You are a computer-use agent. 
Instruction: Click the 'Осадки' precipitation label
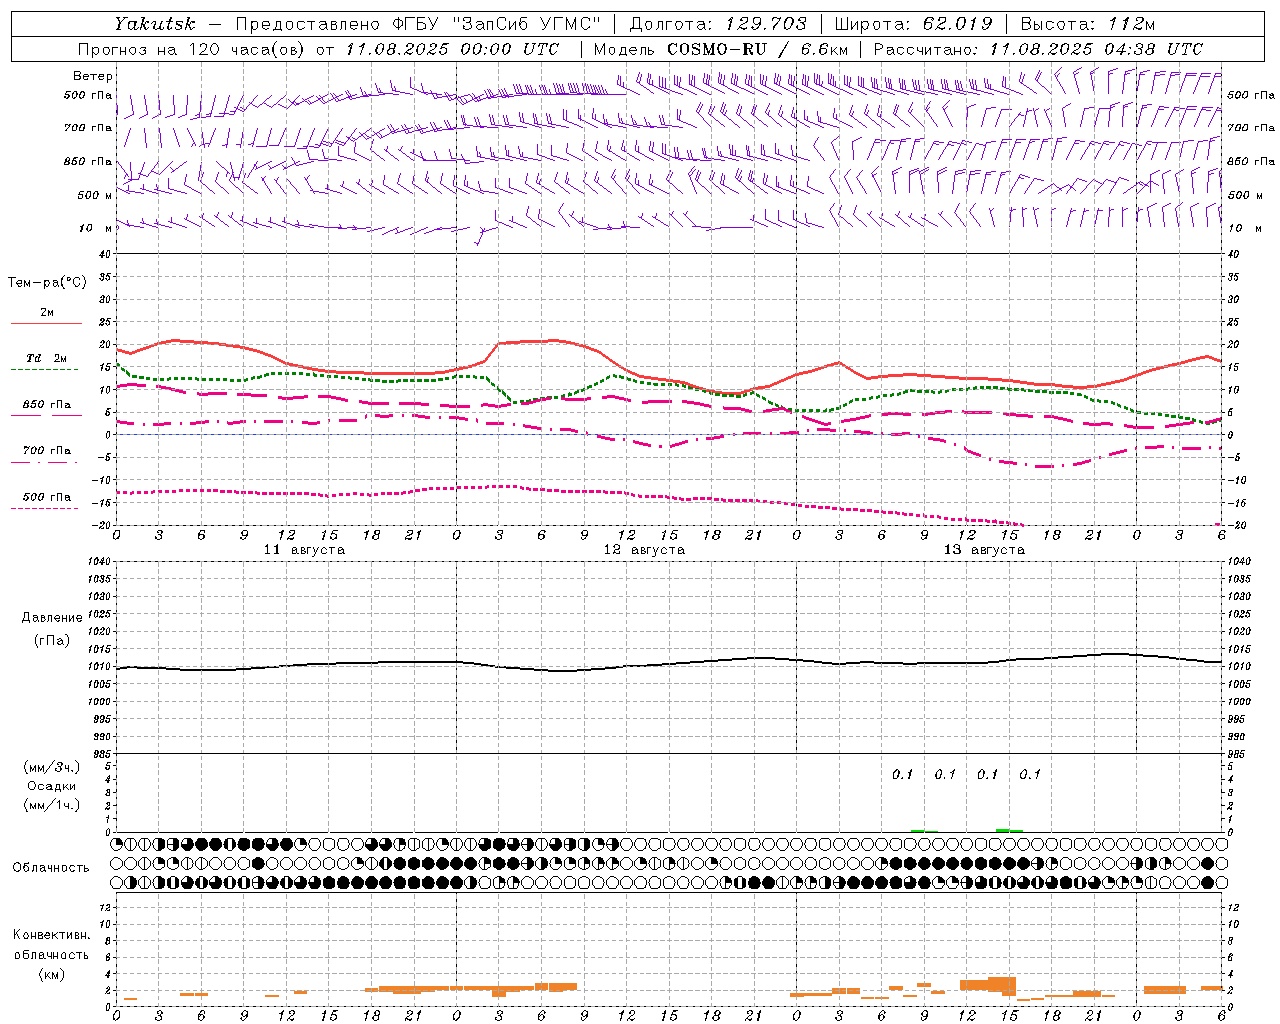pyautogui.click(x=51, y=786)
